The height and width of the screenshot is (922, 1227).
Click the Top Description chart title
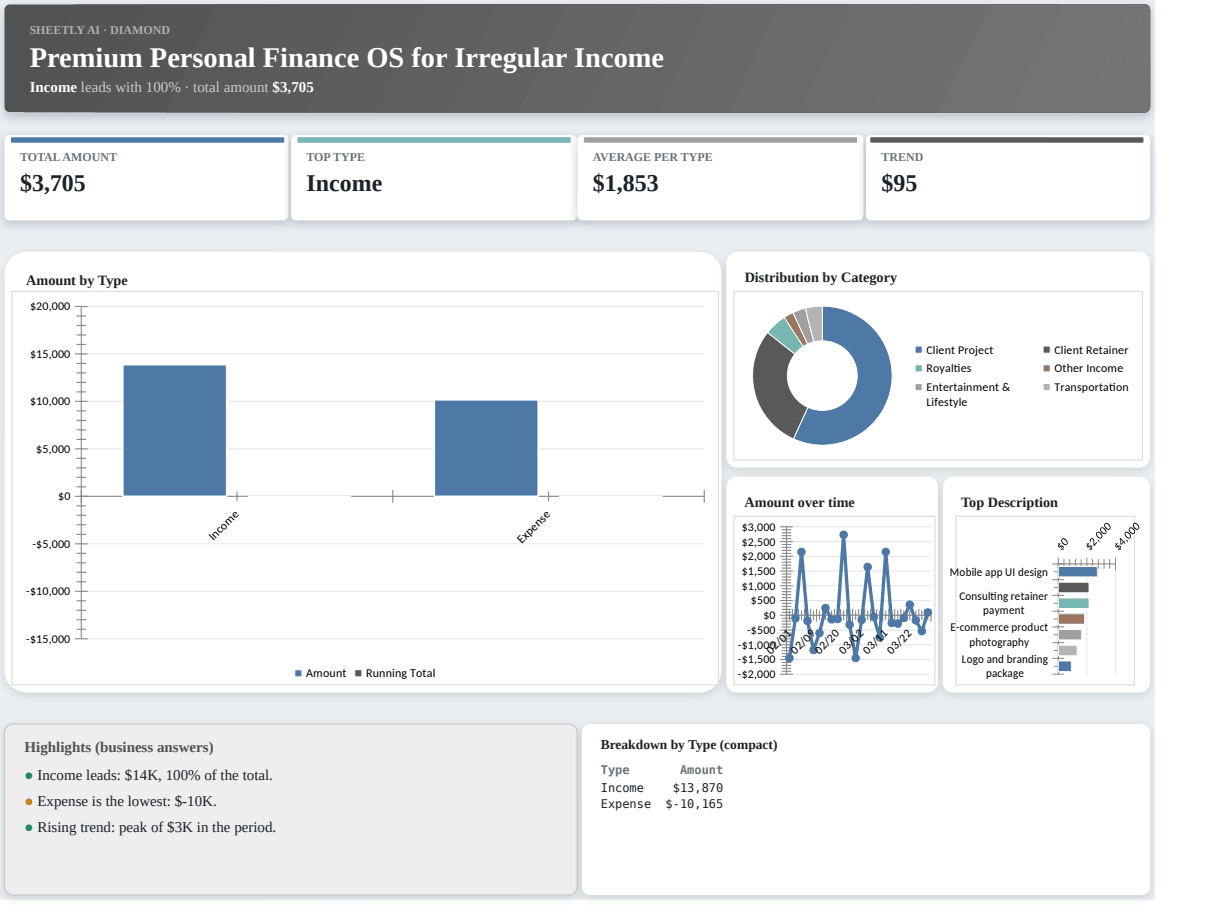pos(1009,503)
